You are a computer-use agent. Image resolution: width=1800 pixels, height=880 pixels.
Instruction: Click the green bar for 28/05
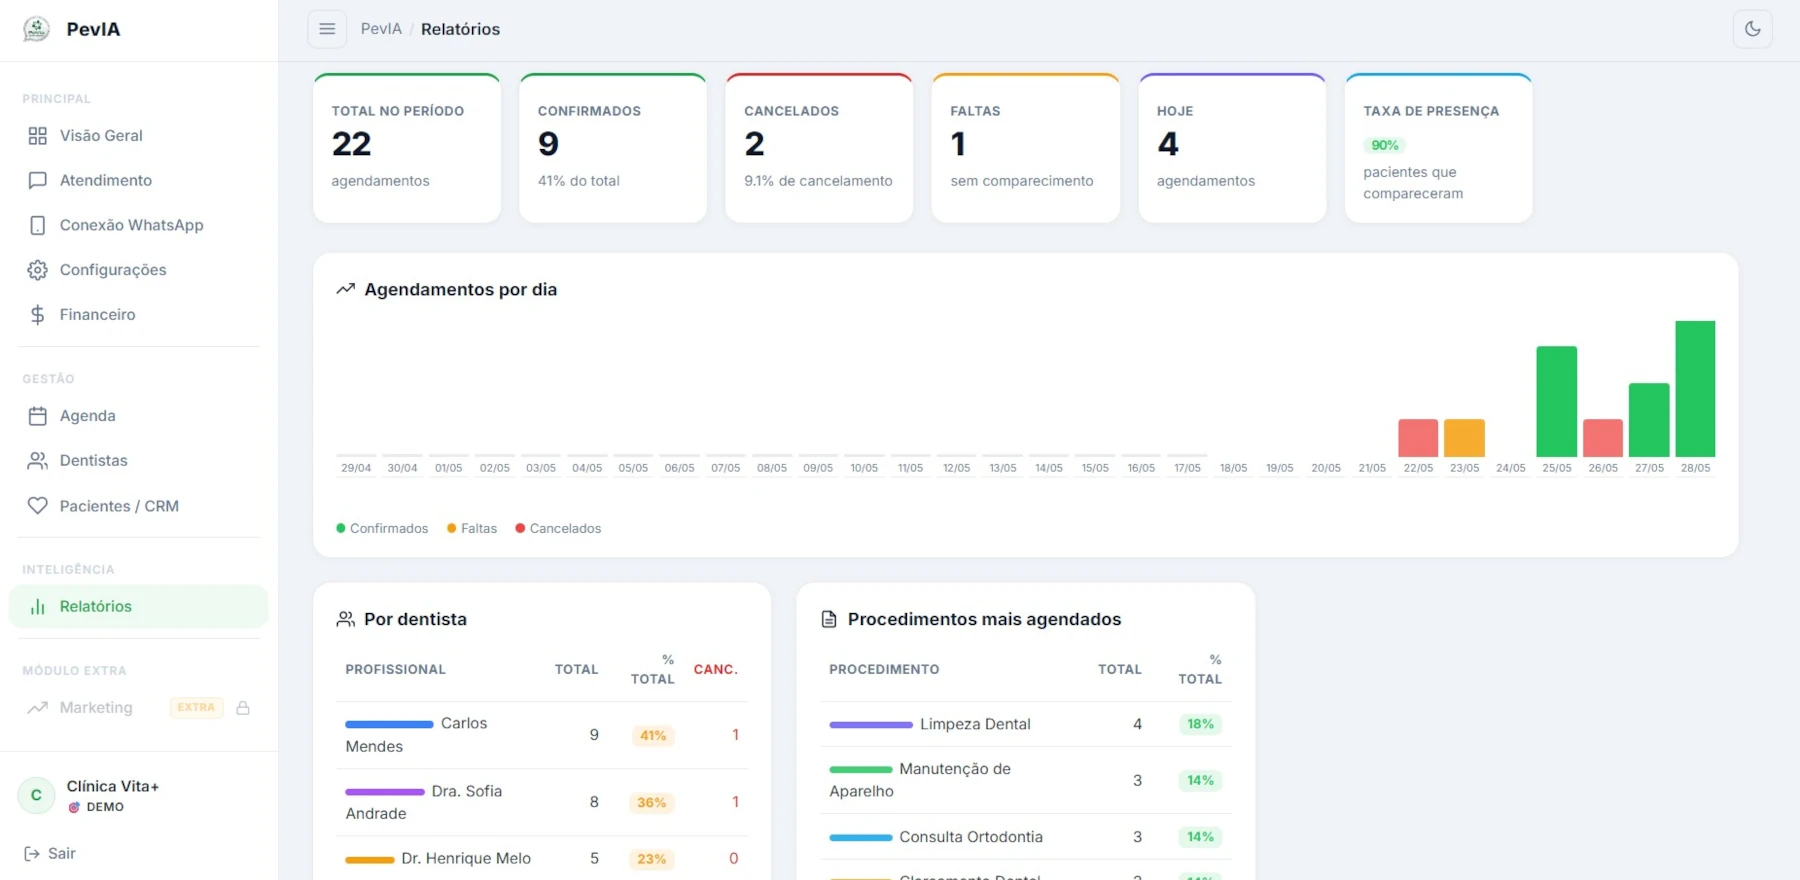coord(1695,389)
